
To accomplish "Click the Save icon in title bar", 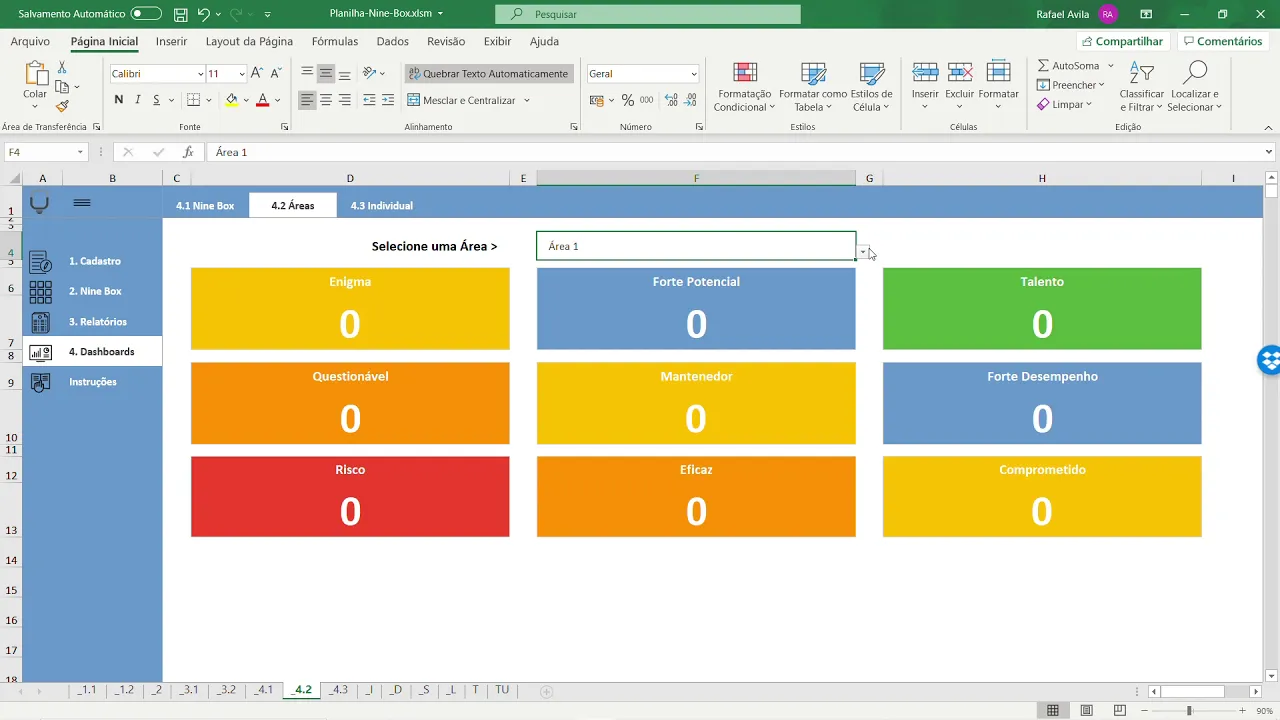I will click(180, 14).
